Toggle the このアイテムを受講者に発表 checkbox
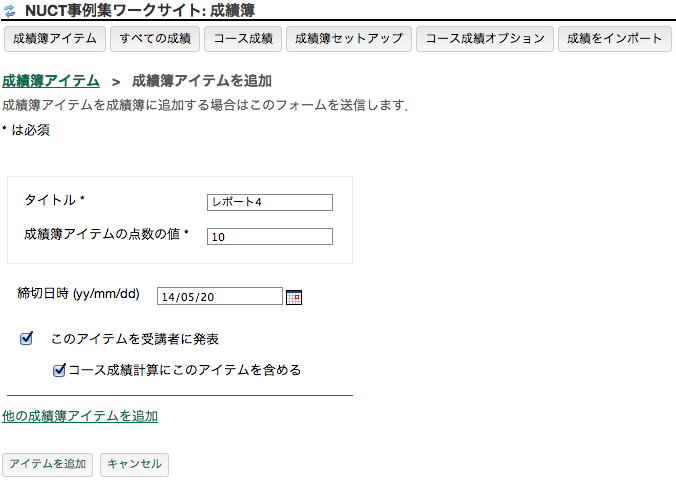Image resolution: width=676 pixels, height=482 pixels. [x=27, y=339]
